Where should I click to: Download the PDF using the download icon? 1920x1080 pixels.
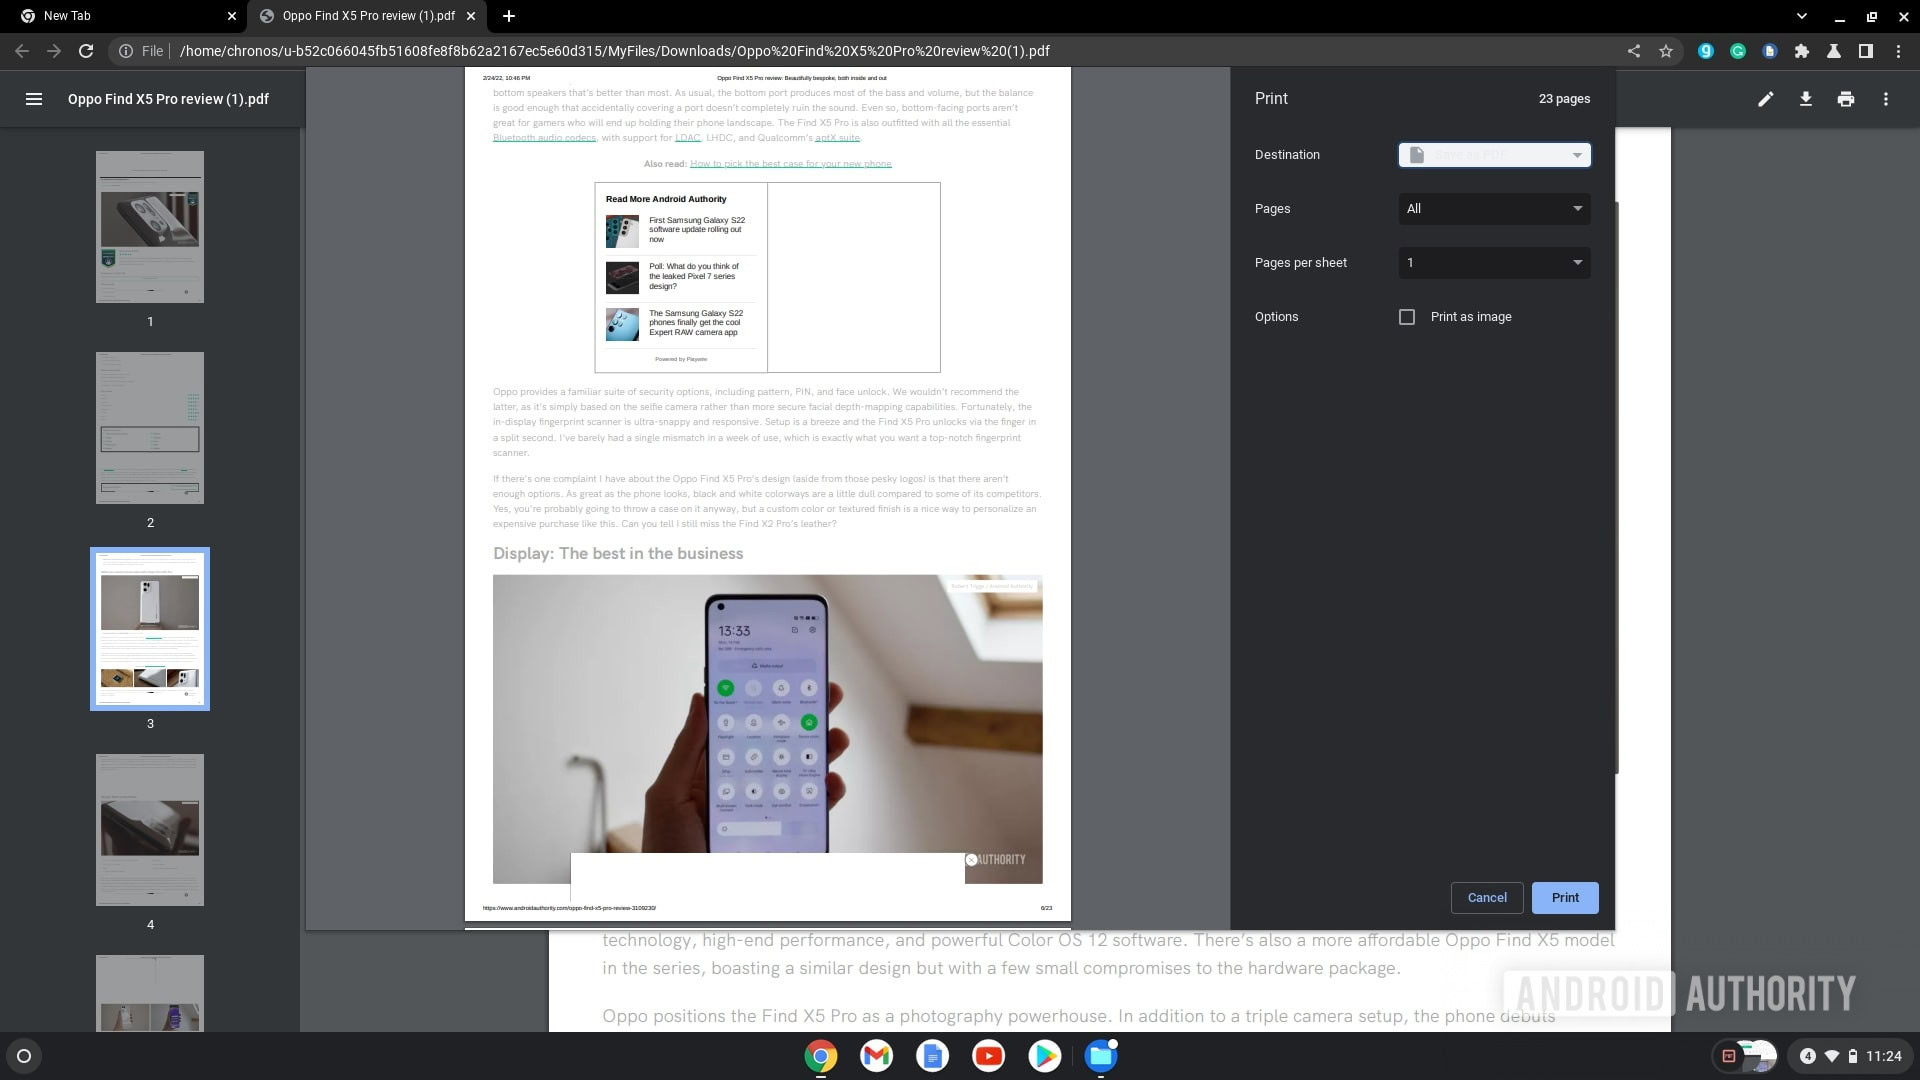click(1806, 99)
